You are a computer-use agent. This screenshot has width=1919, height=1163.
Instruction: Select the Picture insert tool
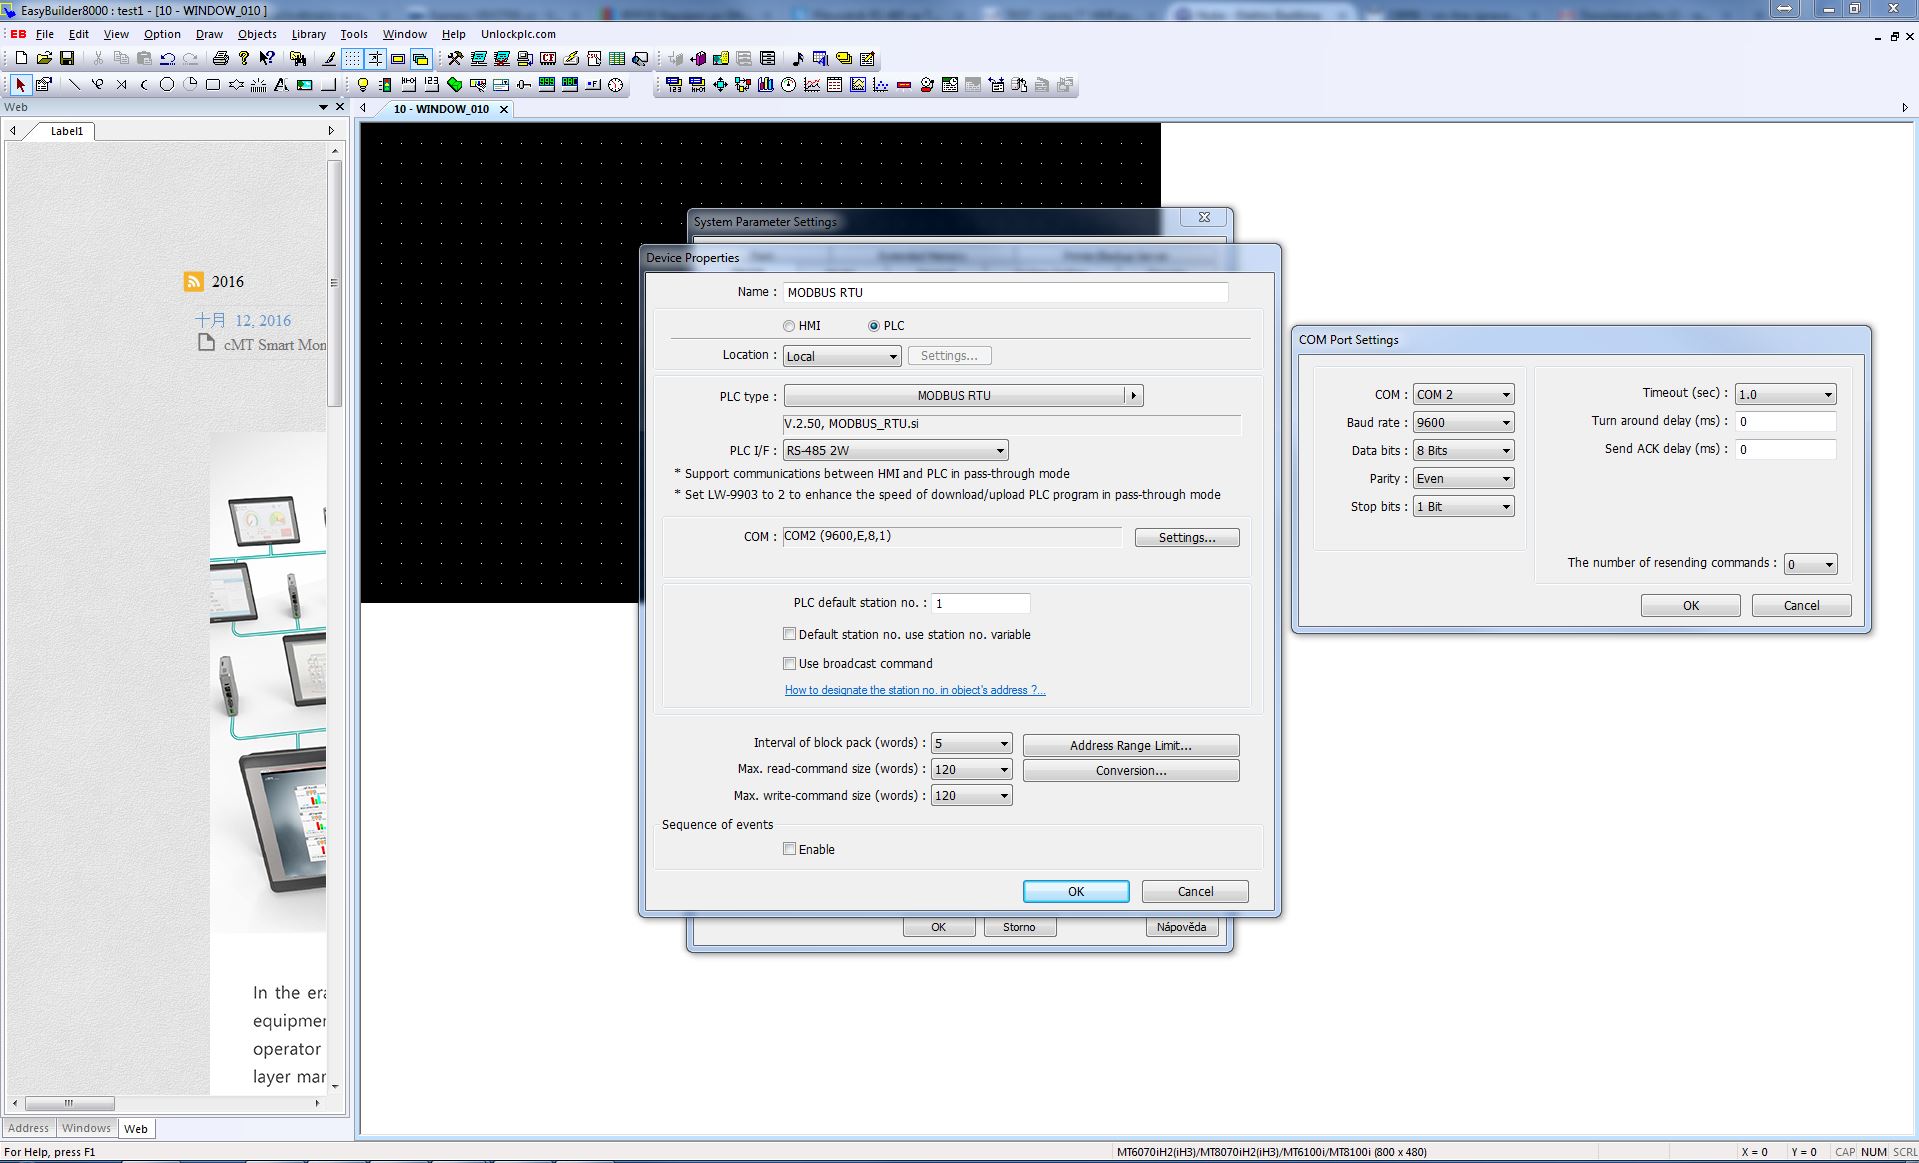click(304, 85)
